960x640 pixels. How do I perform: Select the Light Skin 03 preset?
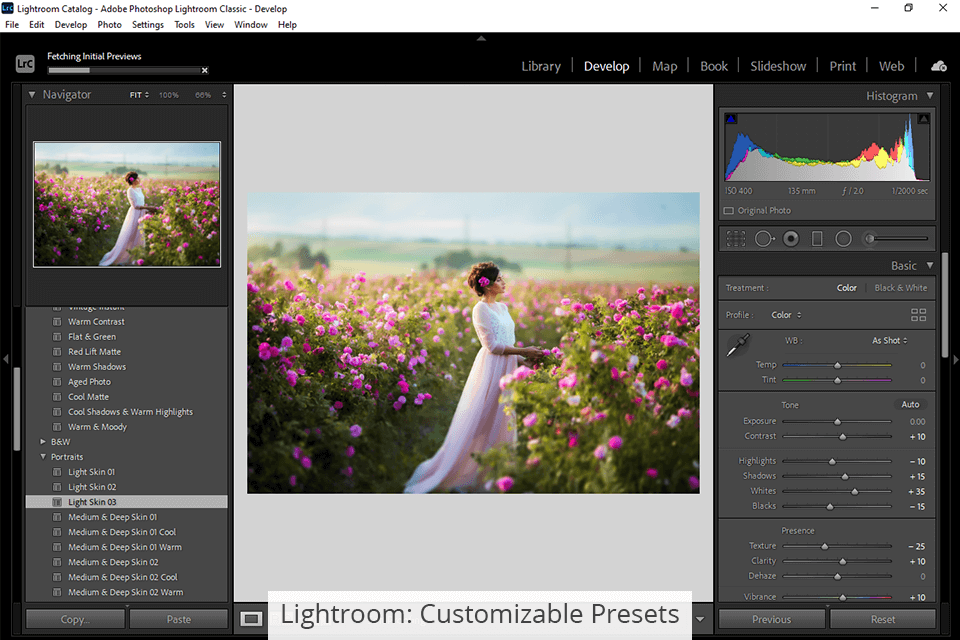pyautogui.click(x=126, y=502)
